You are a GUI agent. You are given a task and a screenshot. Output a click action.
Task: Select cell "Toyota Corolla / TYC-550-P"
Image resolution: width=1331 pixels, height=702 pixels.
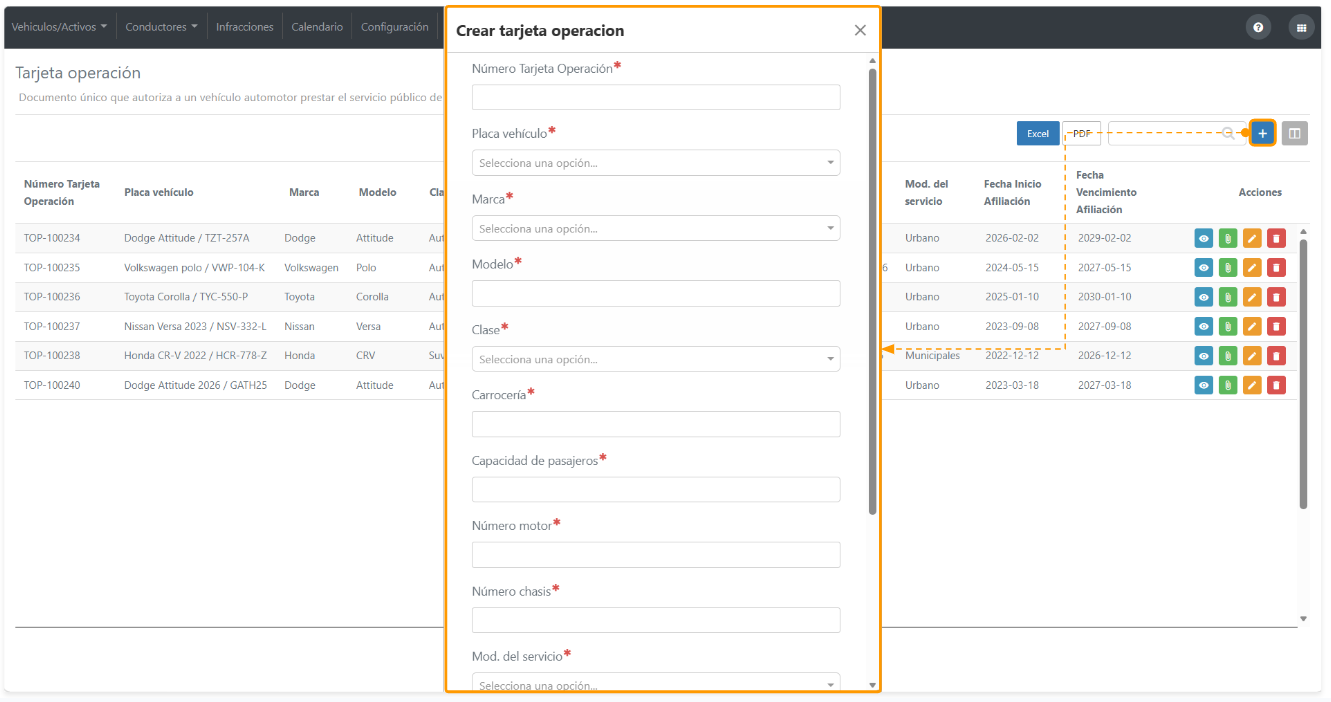pos(186,297)
